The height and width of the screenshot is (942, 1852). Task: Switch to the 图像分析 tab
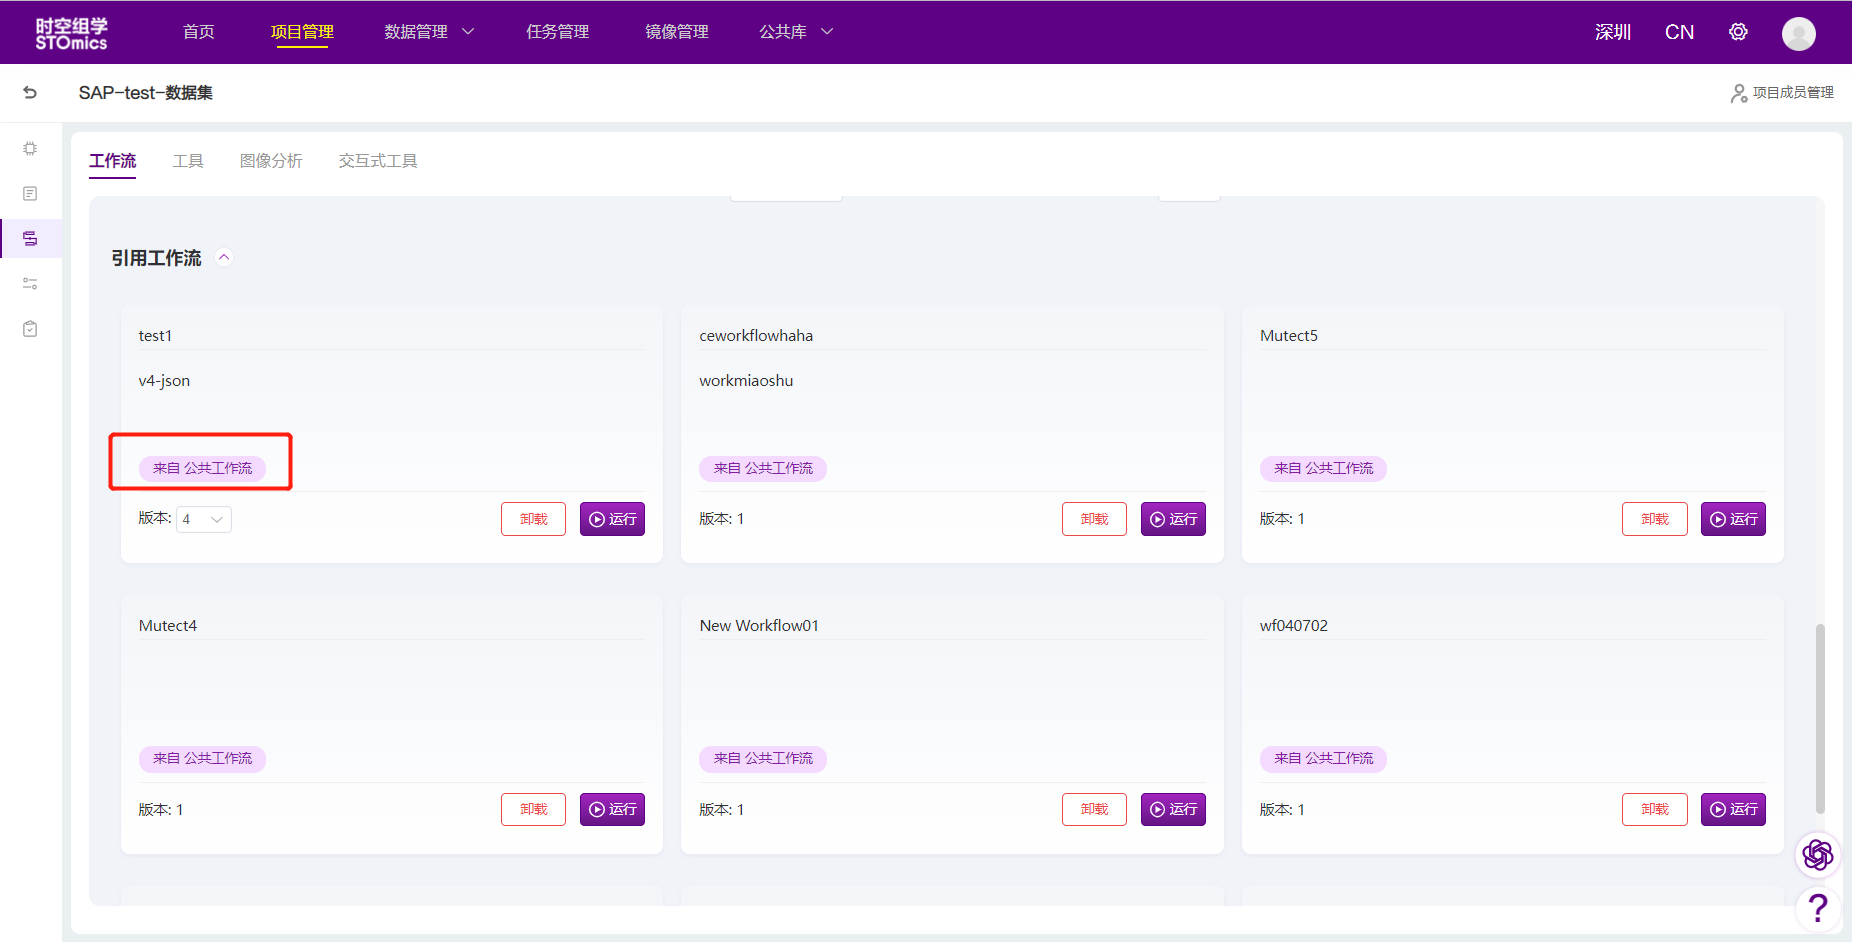click(271, 161)
